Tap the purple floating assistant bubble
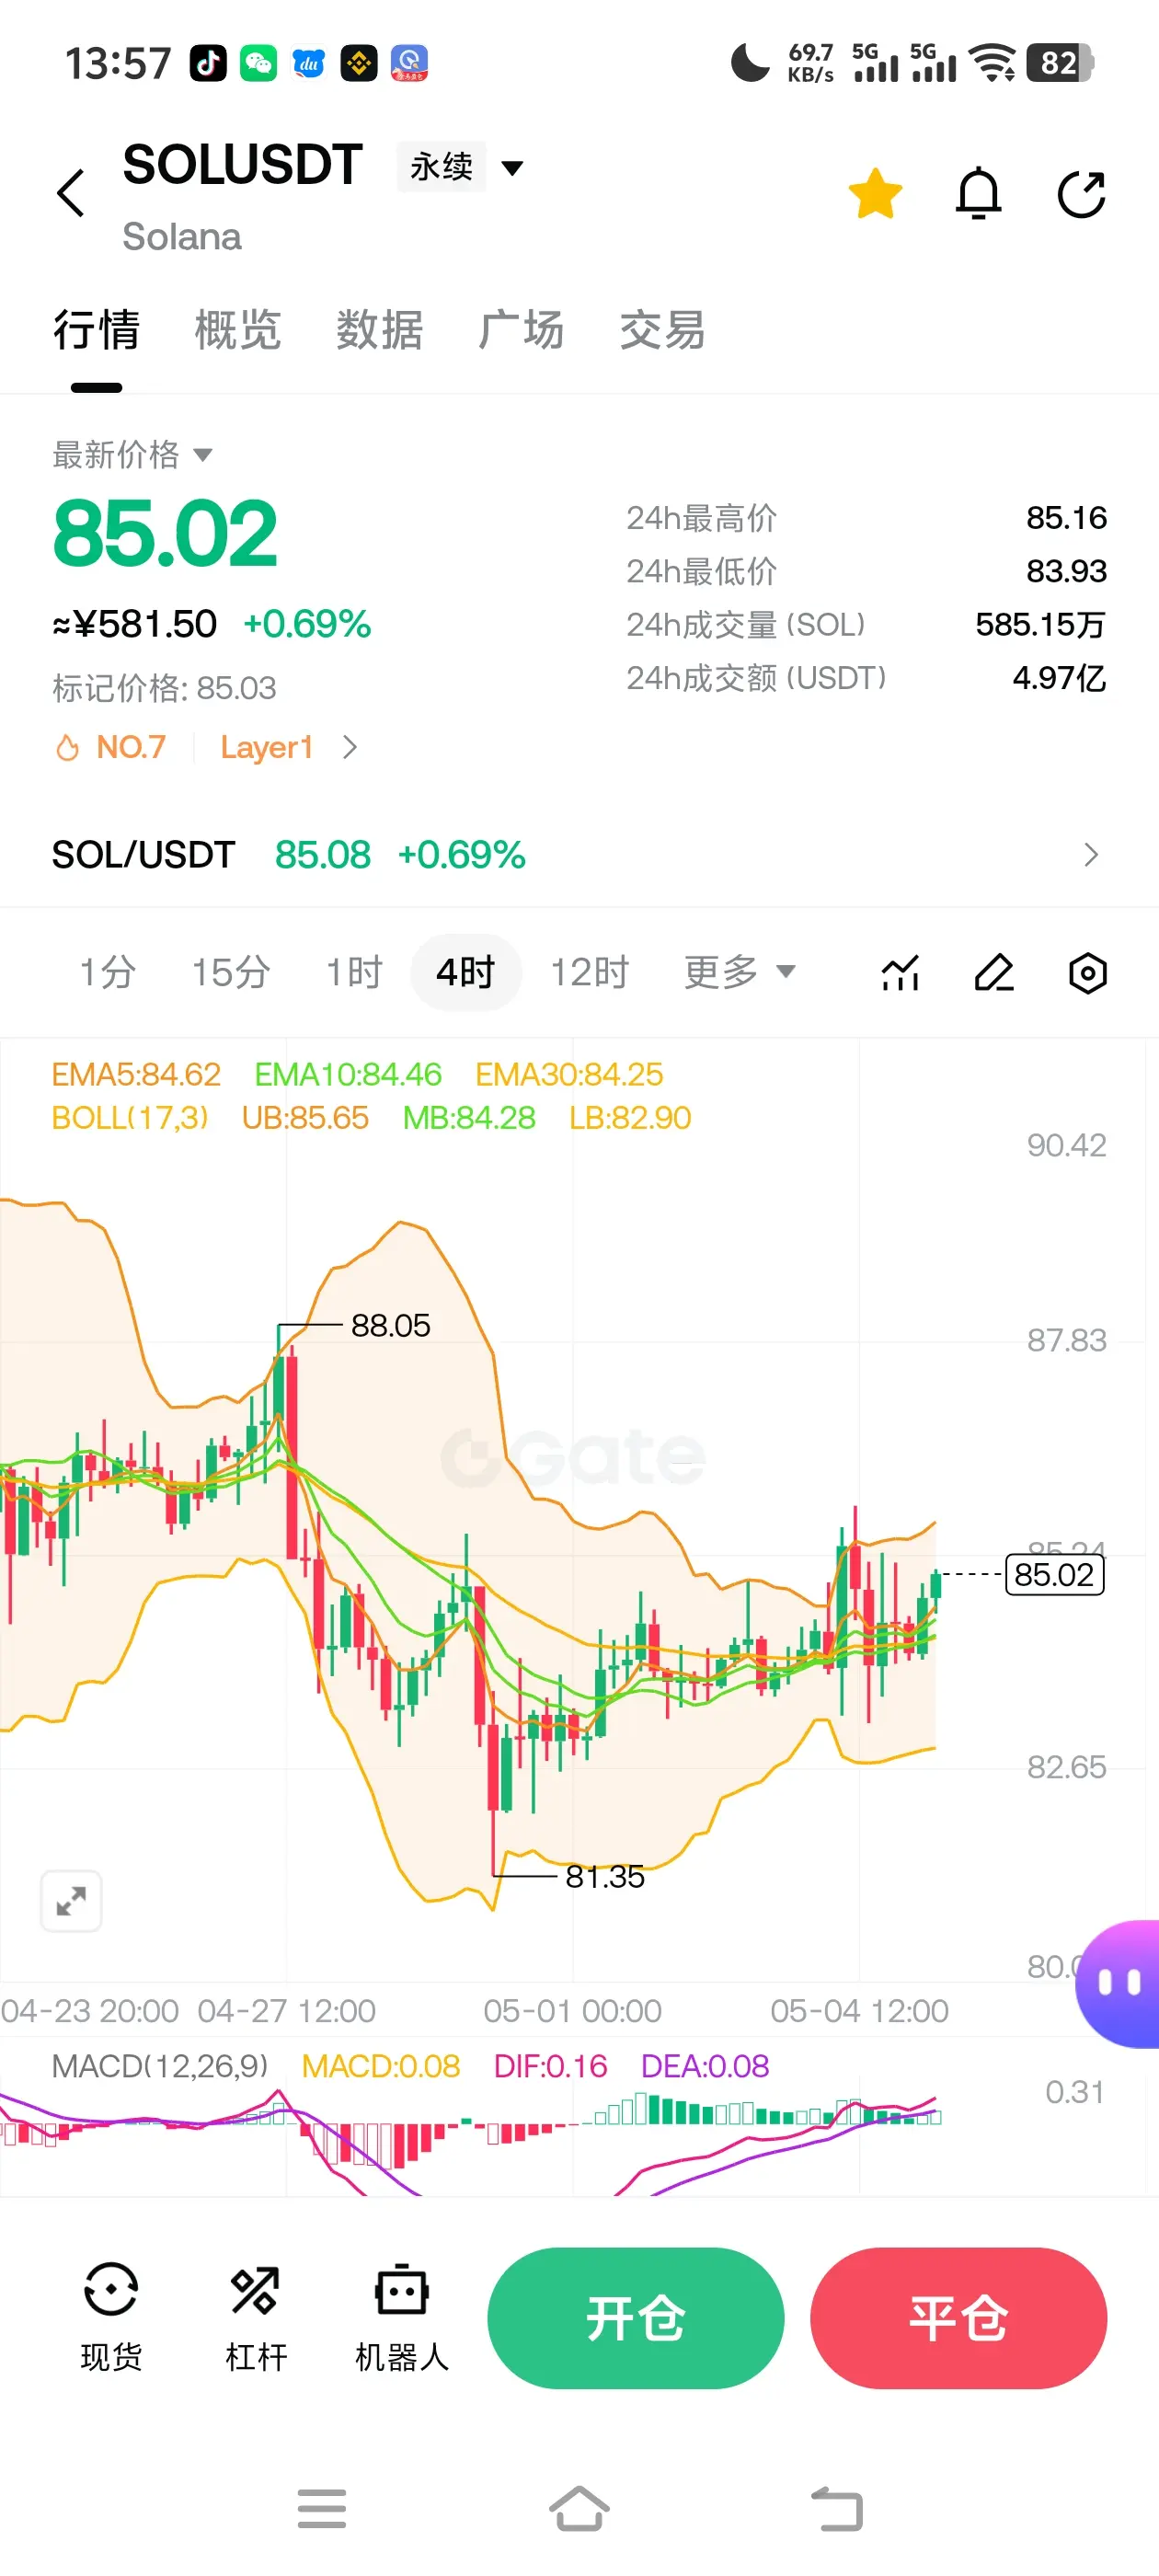Viewport: 1159px width, 2576px height. pyautogui.click(x=1119, y=1983)
